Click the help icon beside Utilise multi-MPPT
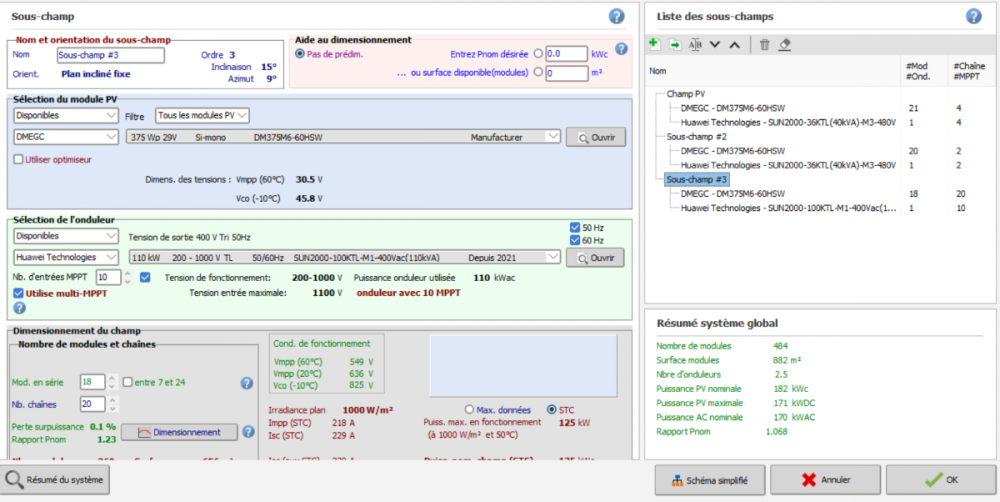The height and width of the screenshot is (502, 1000). coord(19,309)
